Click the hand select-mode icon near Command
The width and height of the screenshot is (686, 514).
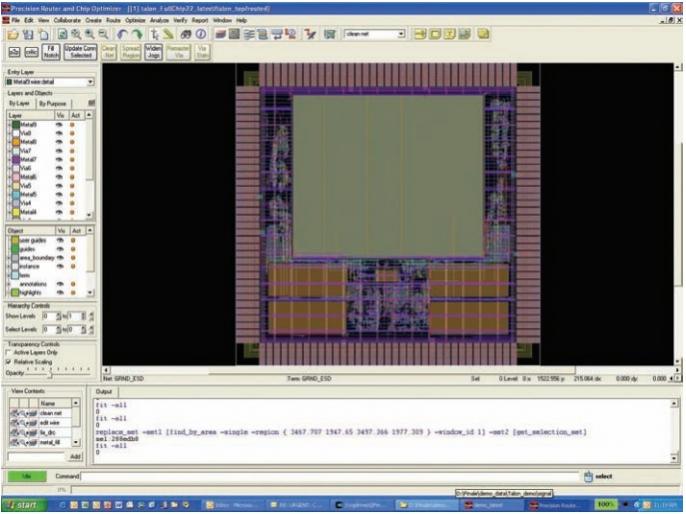click(588, 476)
